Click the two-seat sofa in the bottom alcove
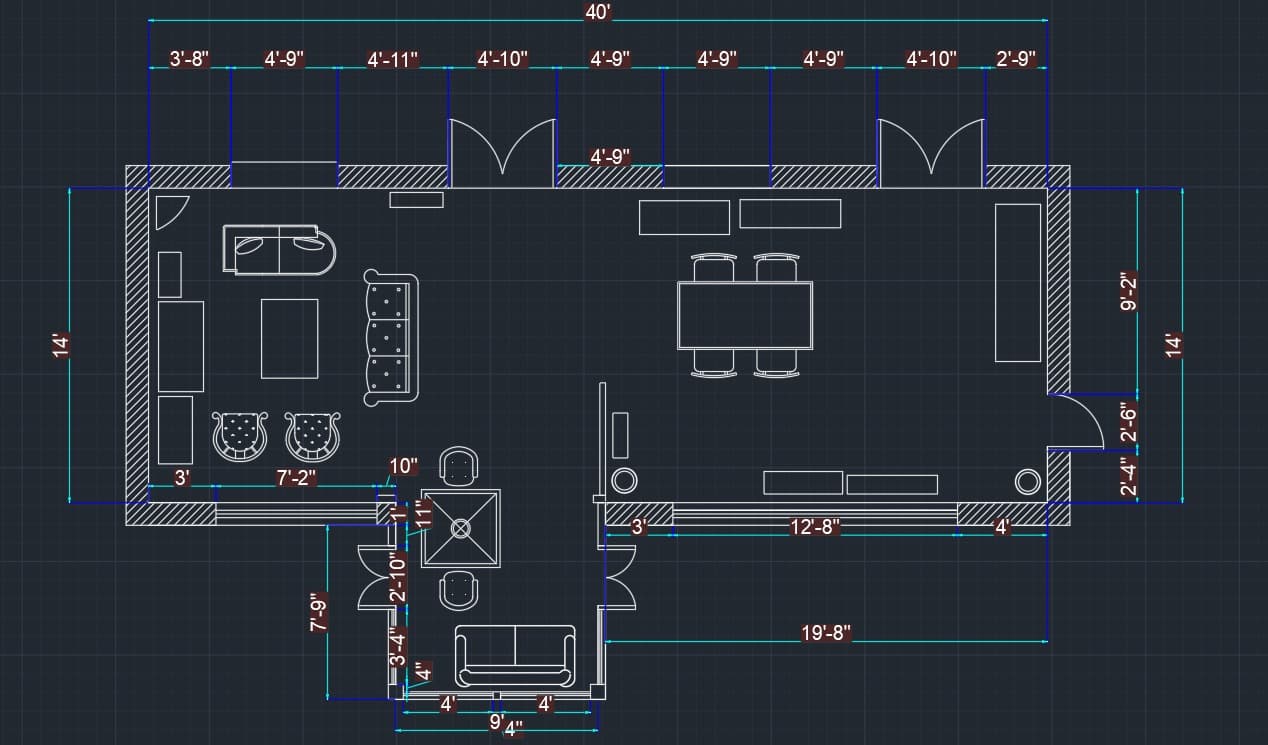This screenshot has height=745, width=1268. 515,655
